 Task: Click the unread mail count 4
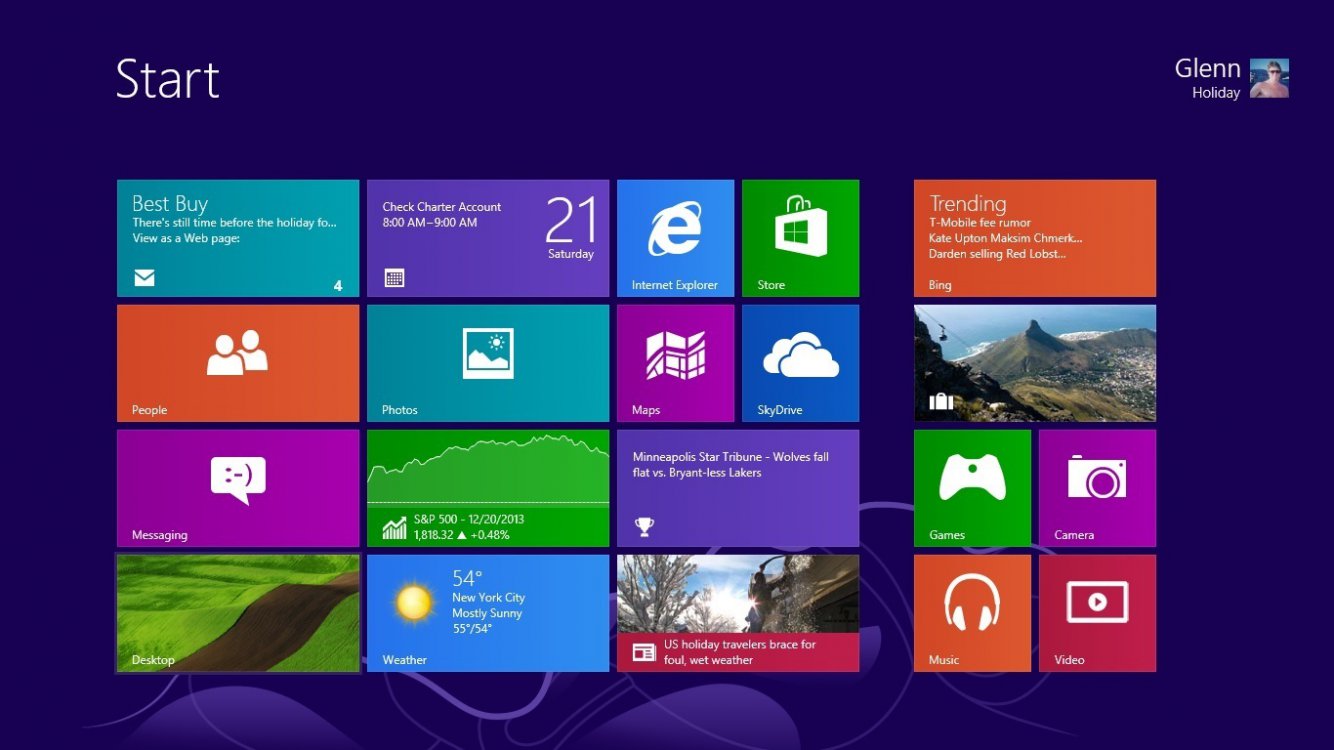(x=338, y=286)
